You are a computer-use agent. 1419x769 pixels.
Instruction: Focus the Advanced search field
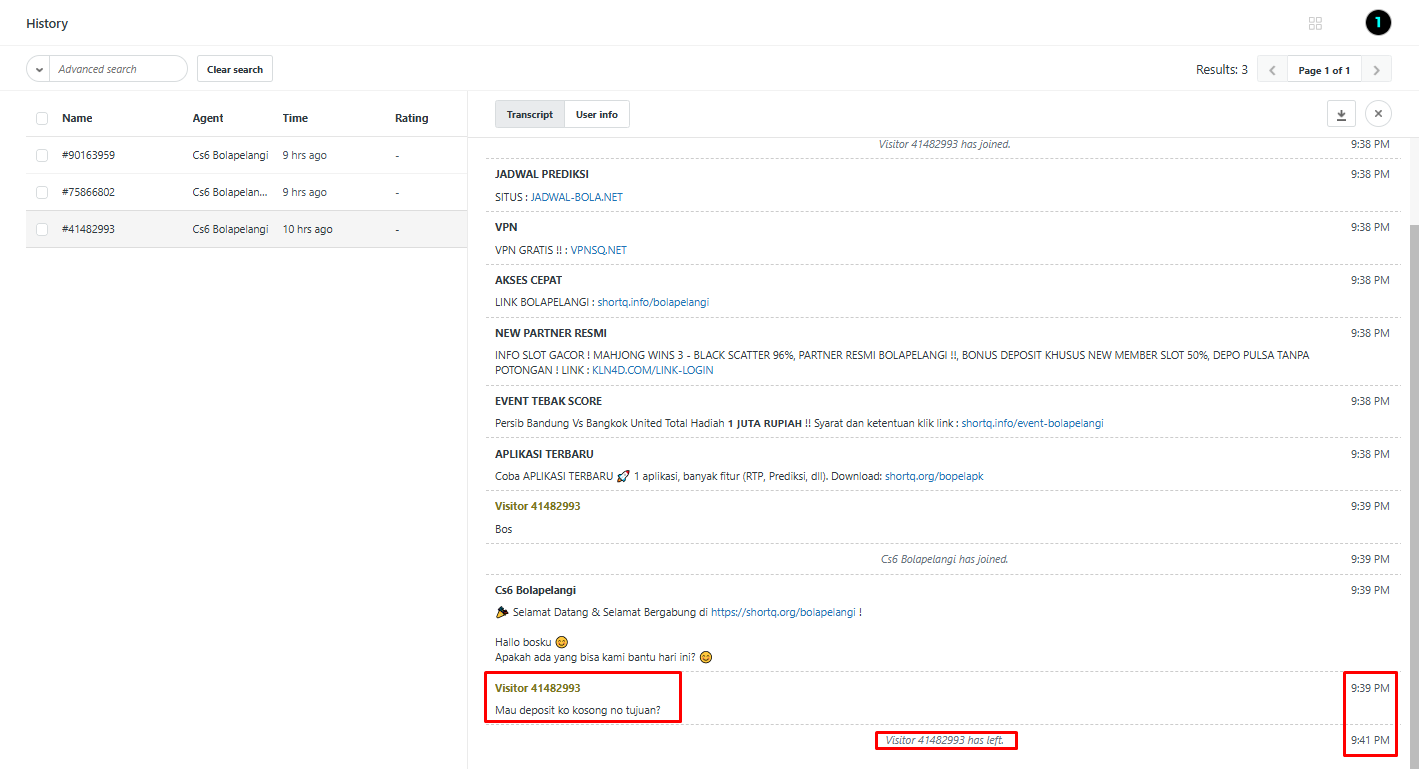(x=118, y=69)
